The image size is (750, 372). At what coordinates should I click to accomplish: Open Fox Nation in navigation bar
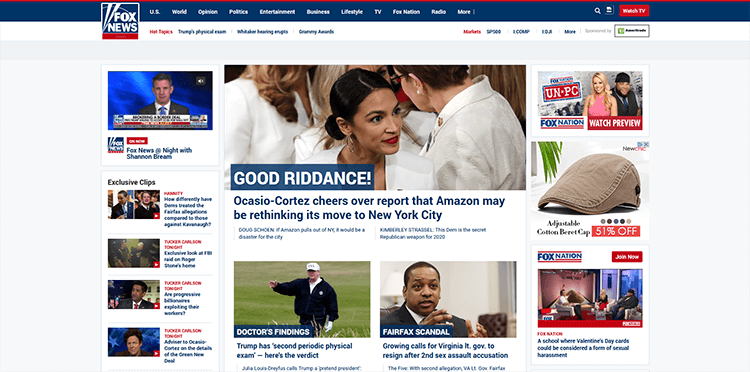coord(406,12)
